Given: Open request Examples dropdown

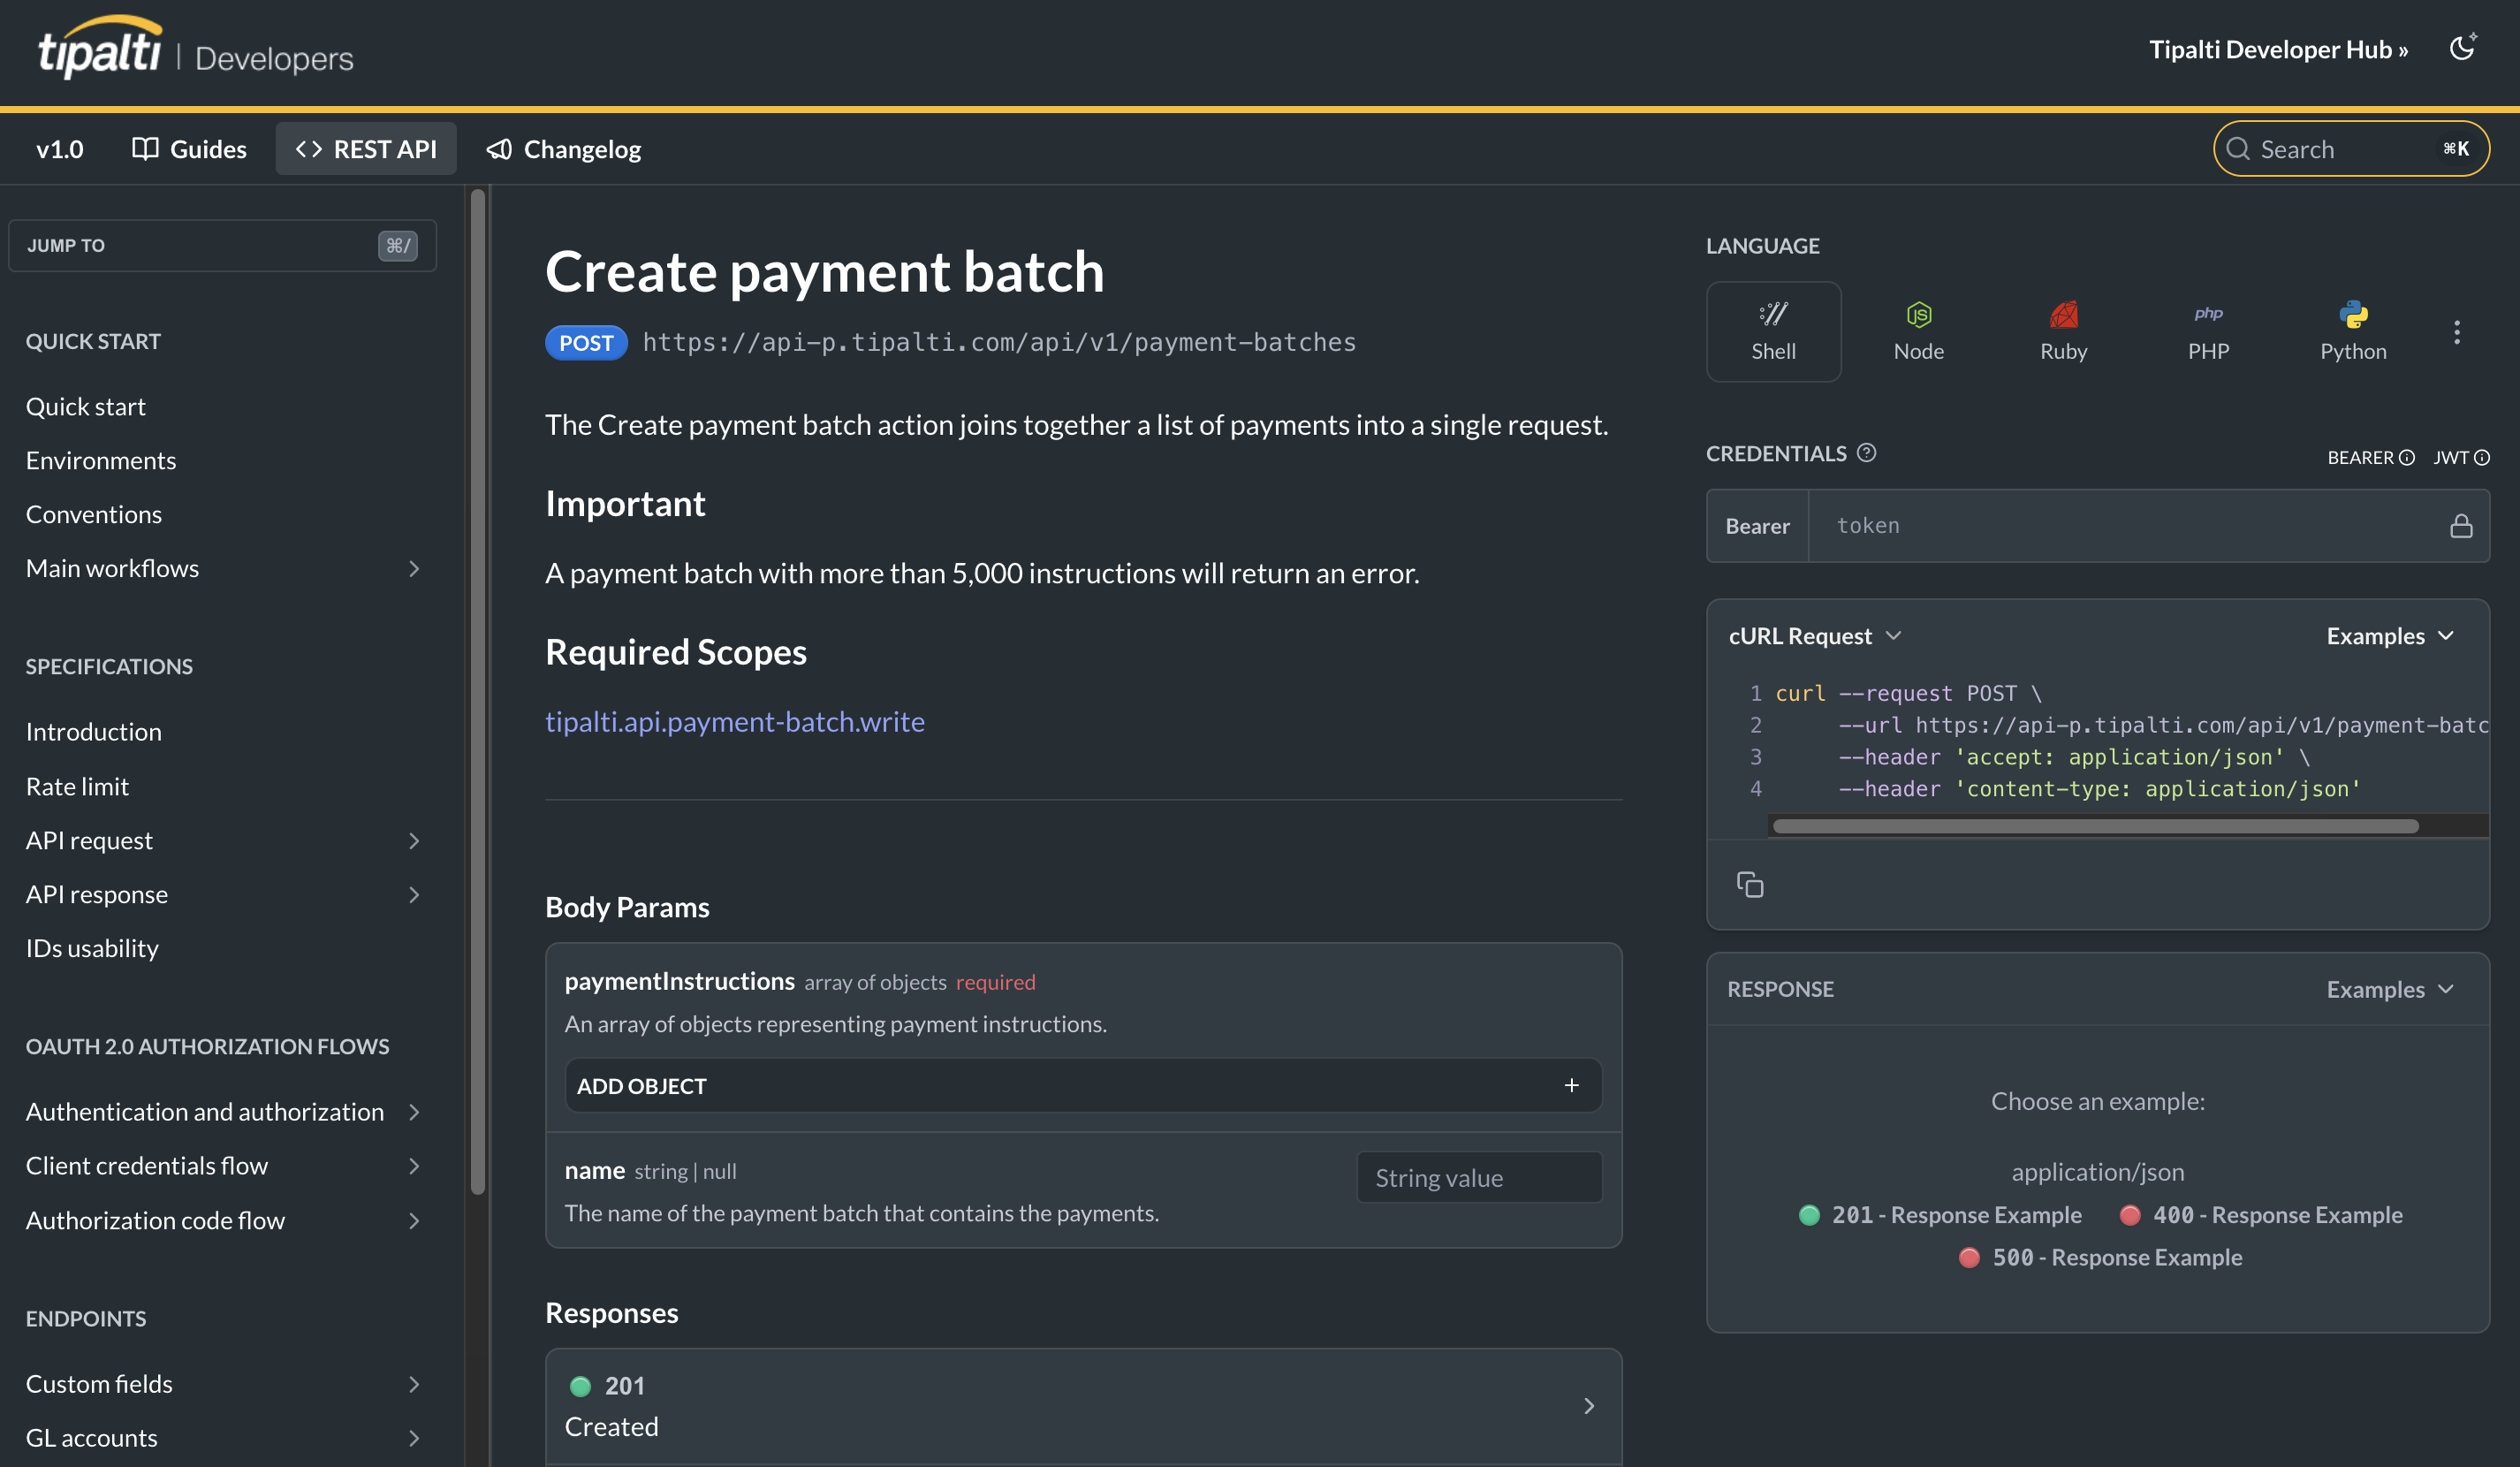Looking at the screenshot, I should point(2390,636).
